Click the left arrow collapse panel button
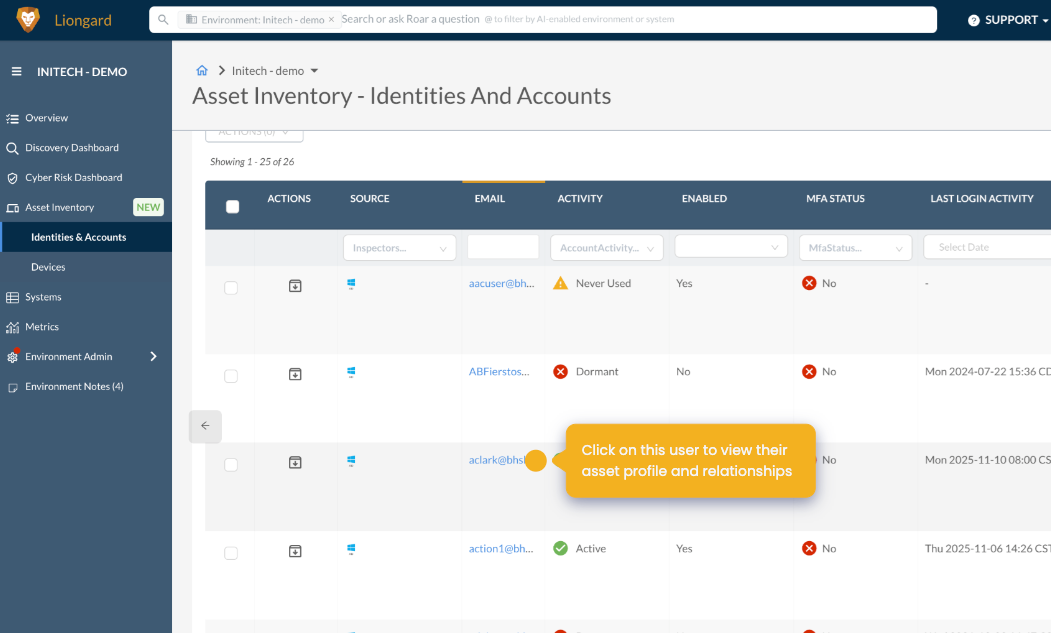This screenshot has width=1051, height=633. [205, 426]
